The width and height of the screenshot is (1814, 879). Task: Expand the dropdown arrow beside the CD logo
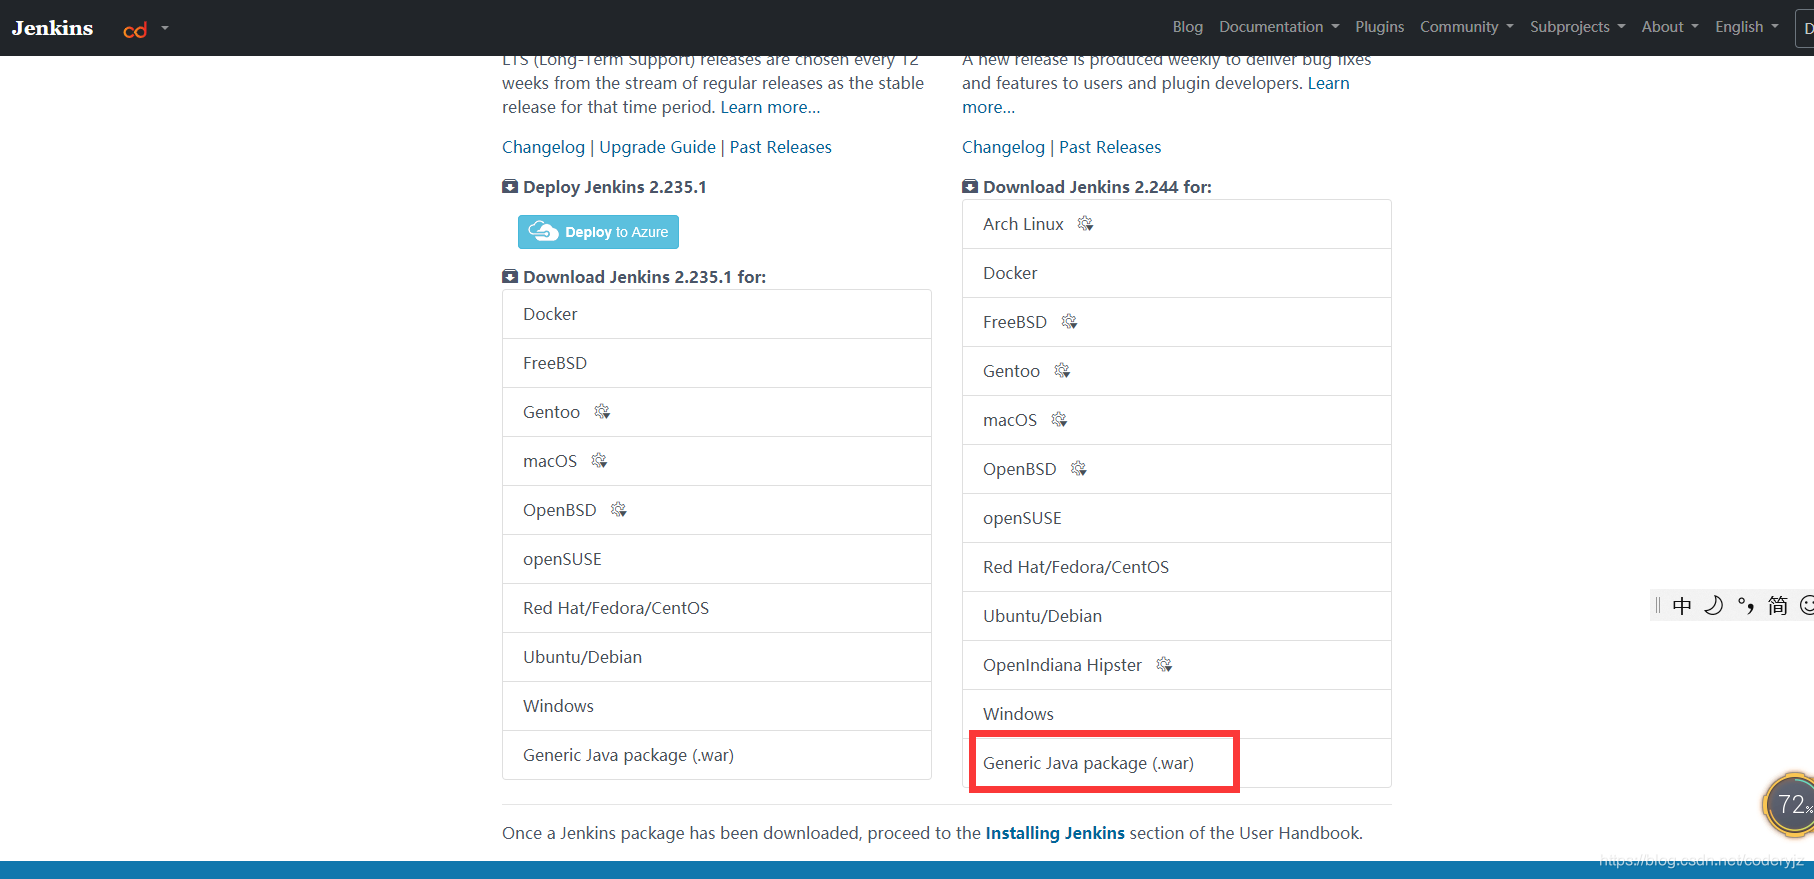[165, 28]
